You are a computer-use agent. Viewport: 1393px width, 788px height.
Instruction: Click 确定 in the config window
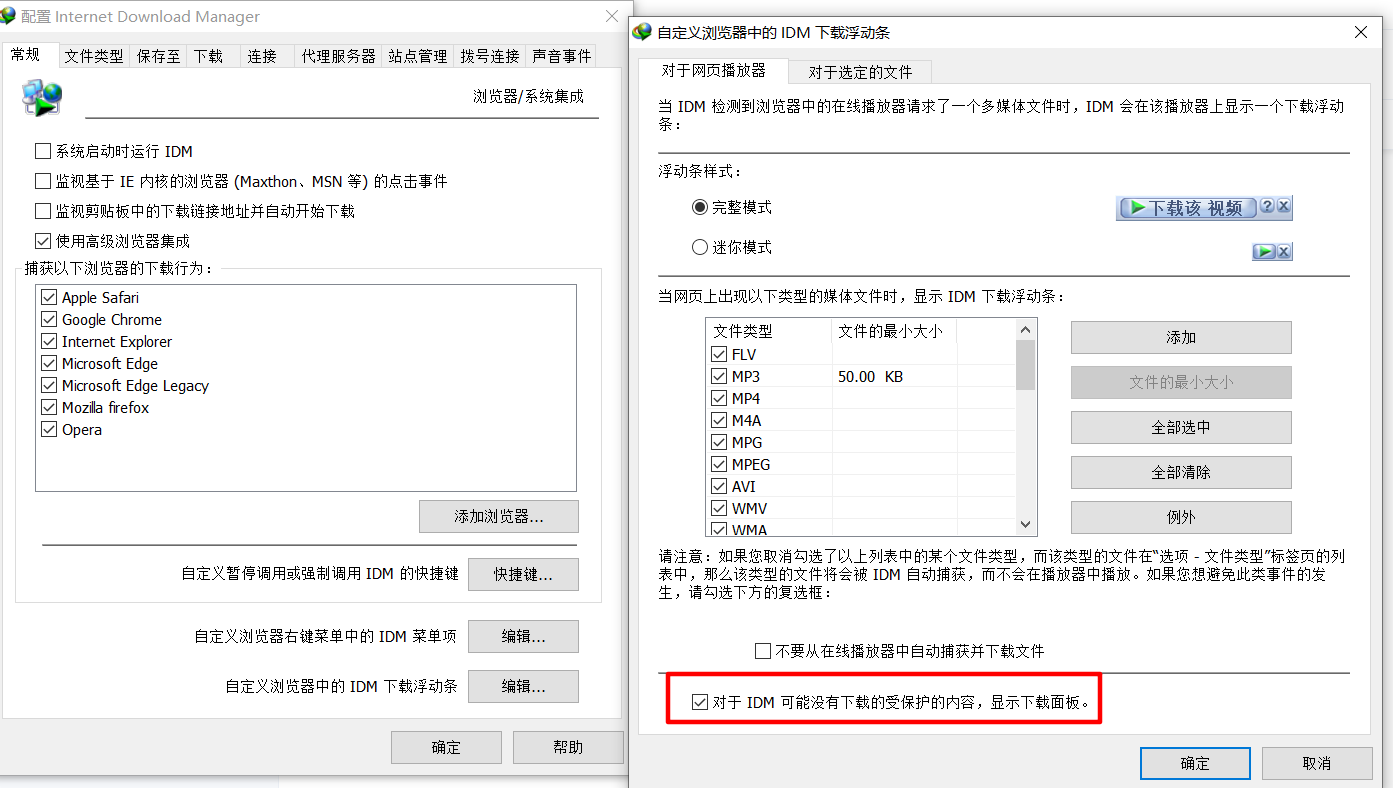tap(446, 748)
